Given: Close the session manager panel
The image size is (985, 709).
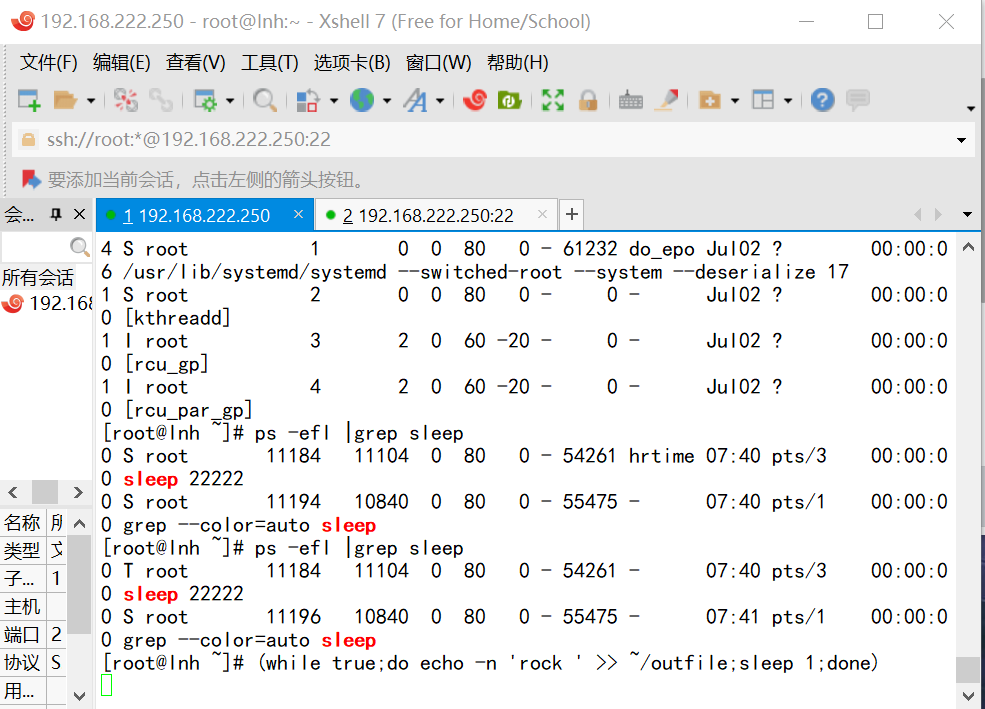Looking at the screenshot, I should (x=80, y=215).
